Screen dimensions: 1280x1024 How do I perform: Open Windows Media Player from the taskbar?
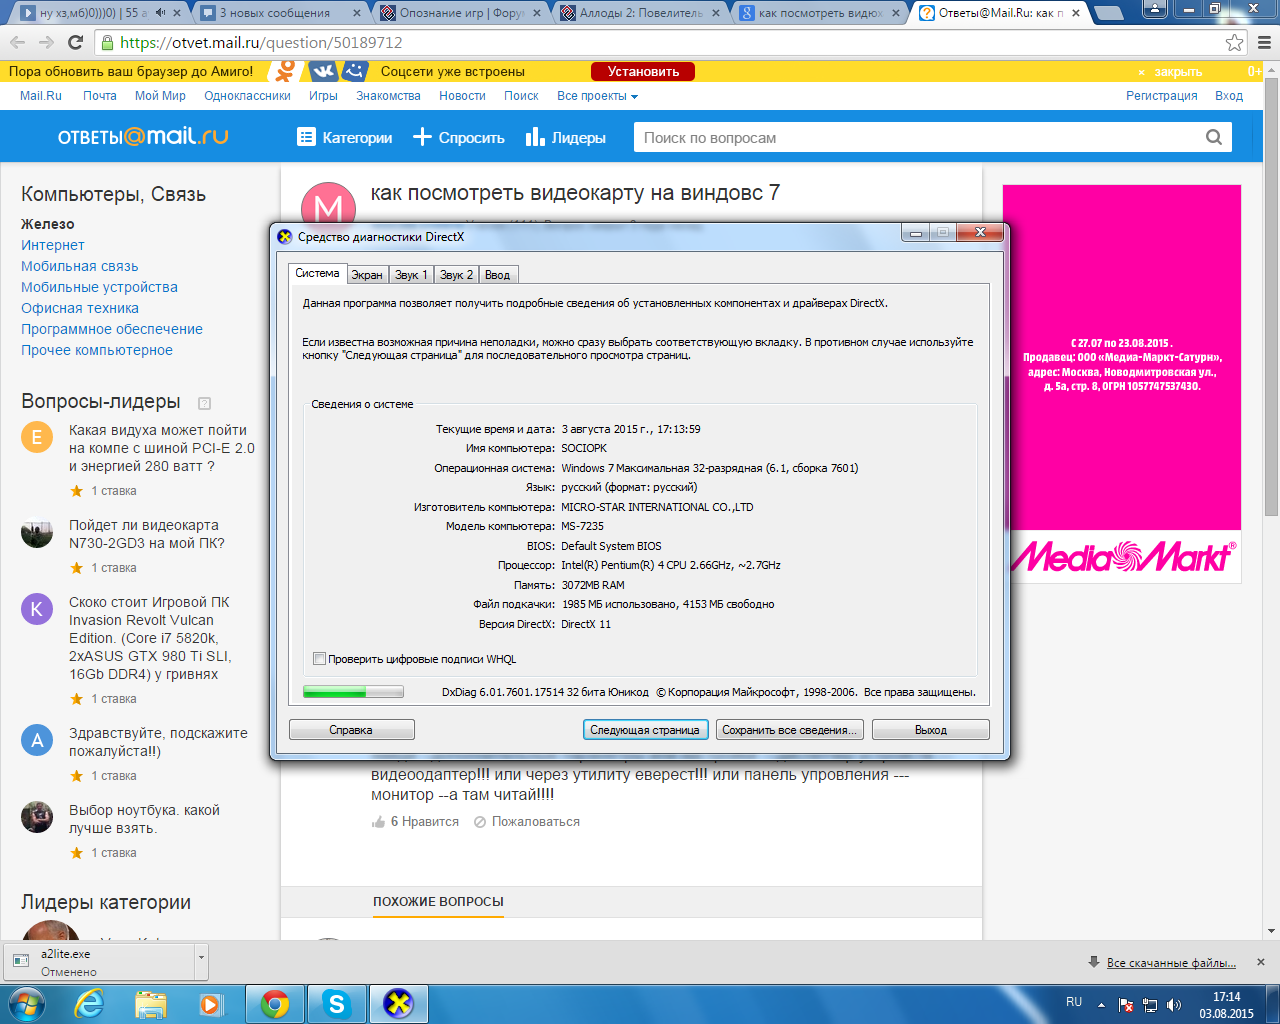(211, 1003)
